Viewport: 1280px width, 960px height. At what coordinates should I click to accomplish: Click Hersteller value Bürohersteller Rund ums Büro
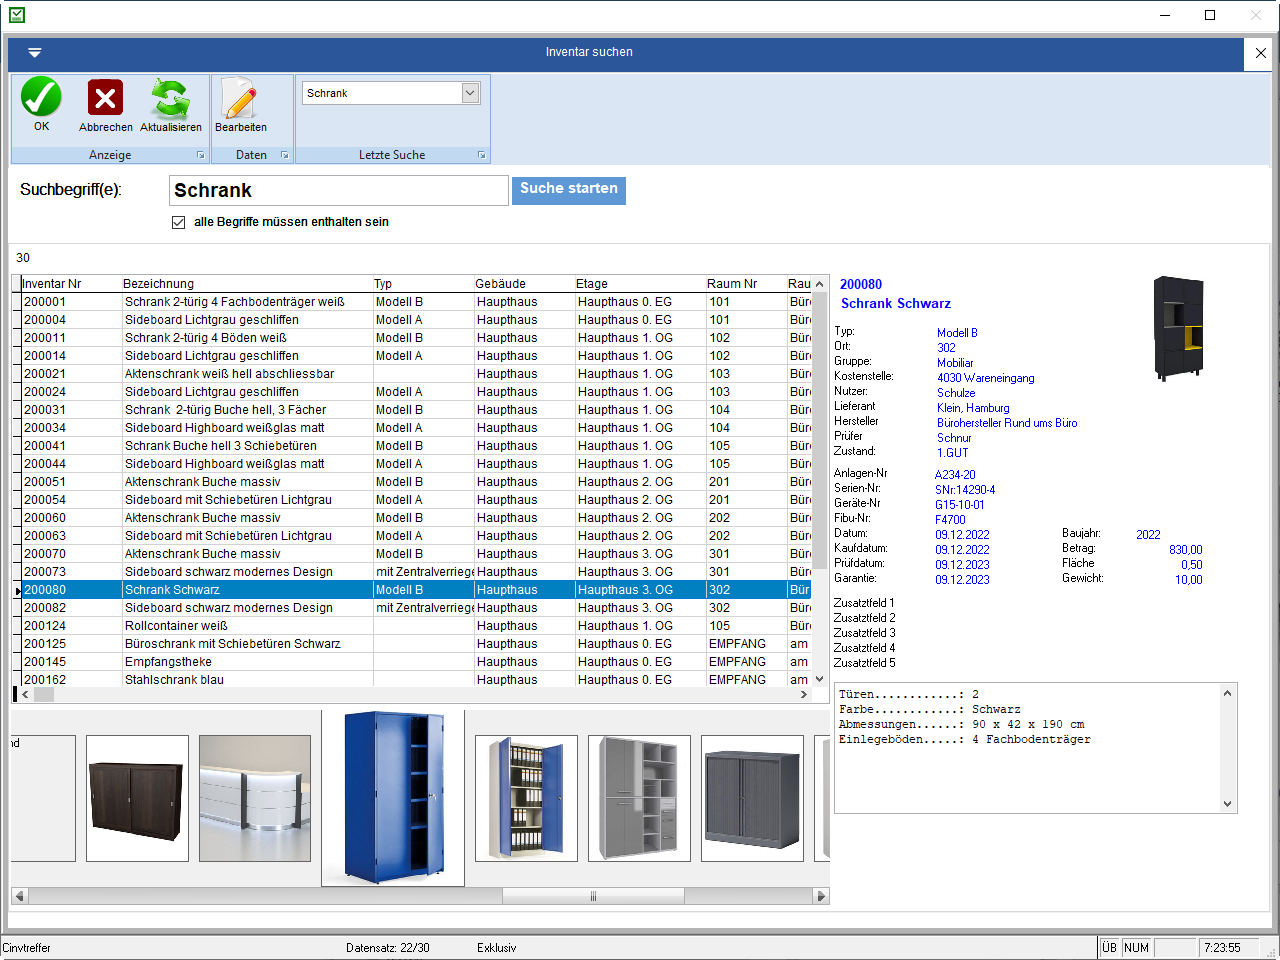[x=1007, y=423]
